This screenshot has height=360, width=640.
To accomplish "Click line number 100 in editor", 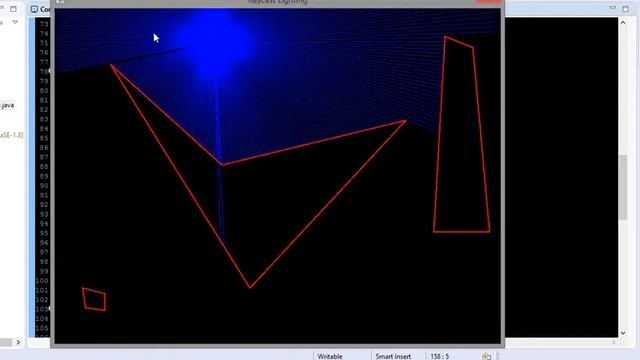I will click(42, 280).
